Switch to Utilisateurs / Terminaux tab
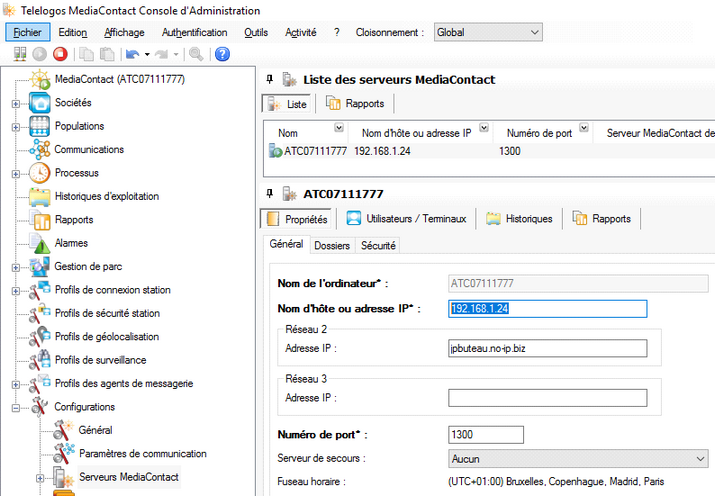 coord(406,219)
